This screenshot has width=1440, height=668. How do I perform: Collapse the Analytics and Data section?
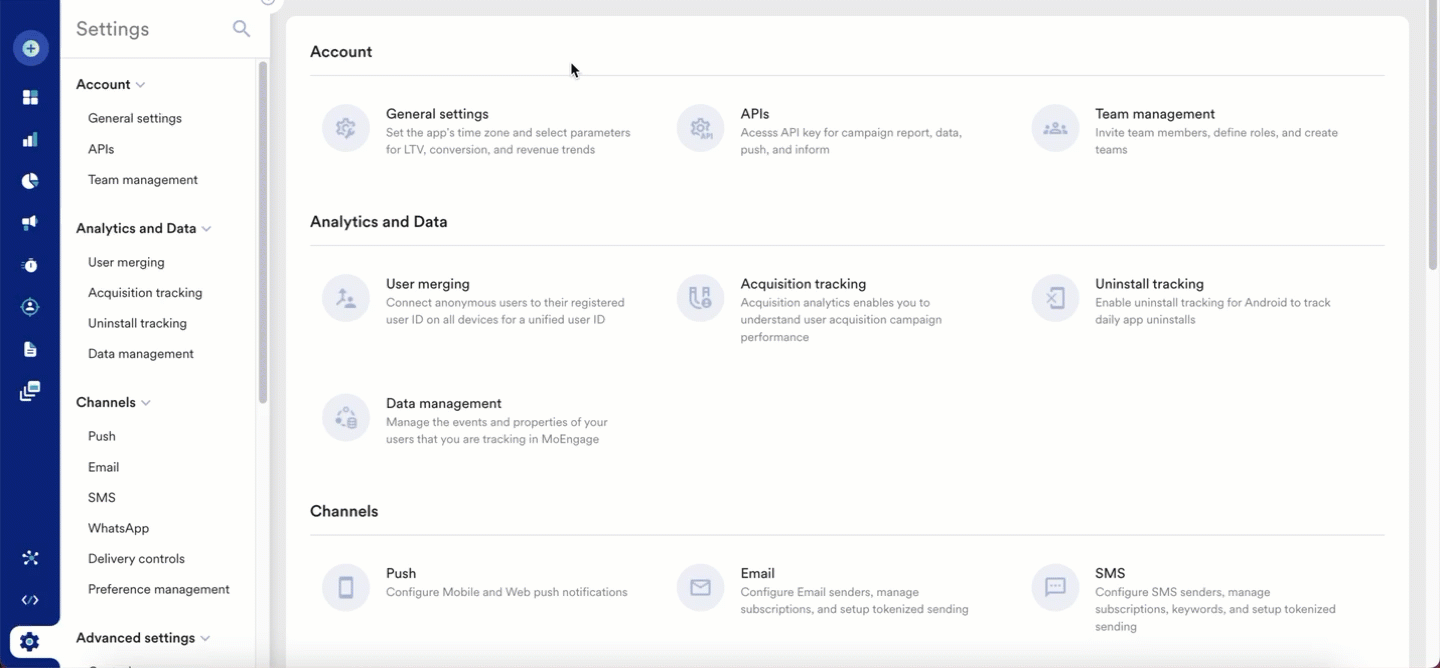(x=206, y=229)
